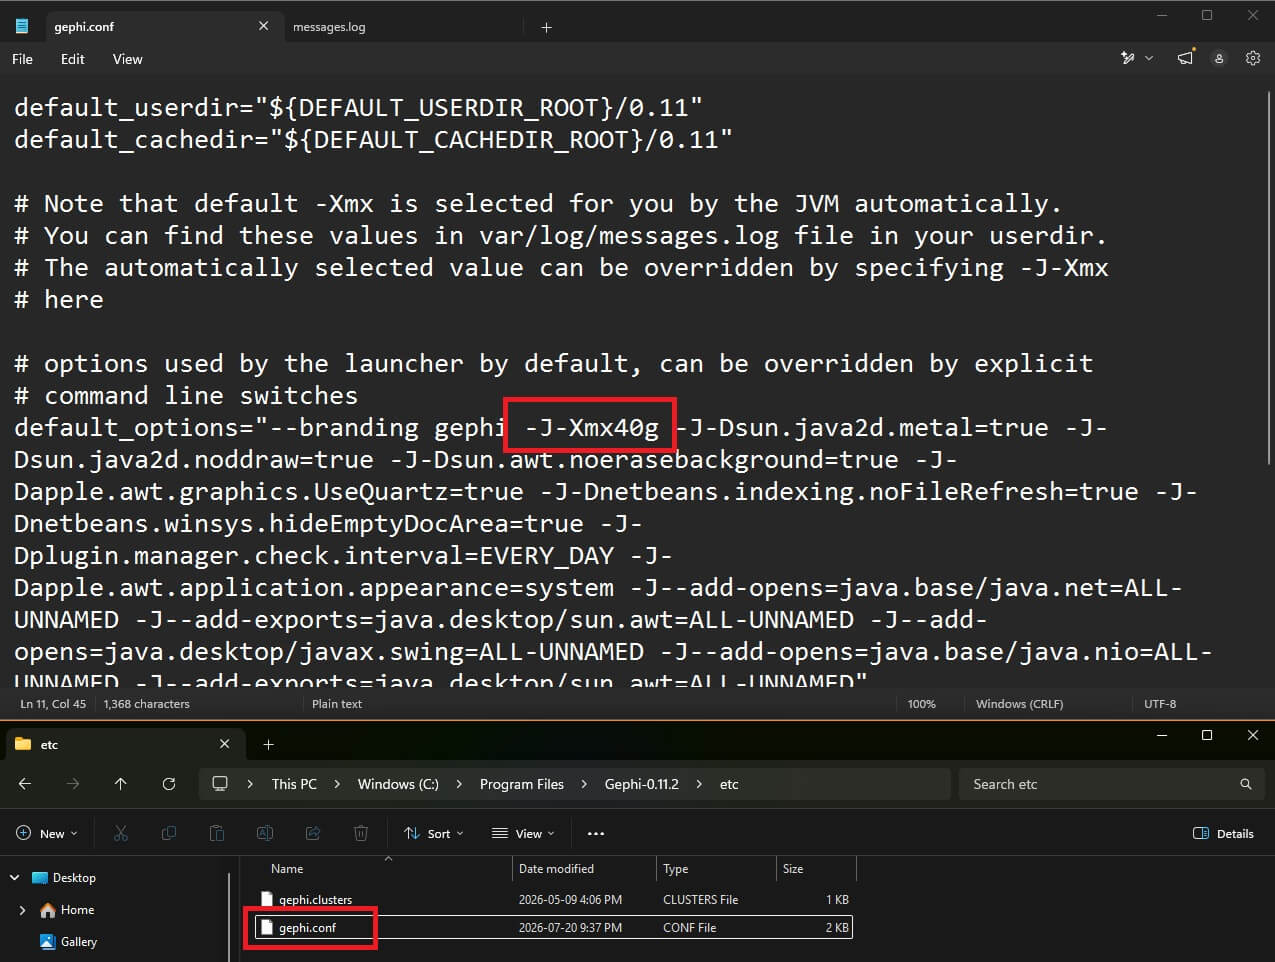
Task: Close the gephi.conf tab in Notepad
Action: [x=263, y=26]
